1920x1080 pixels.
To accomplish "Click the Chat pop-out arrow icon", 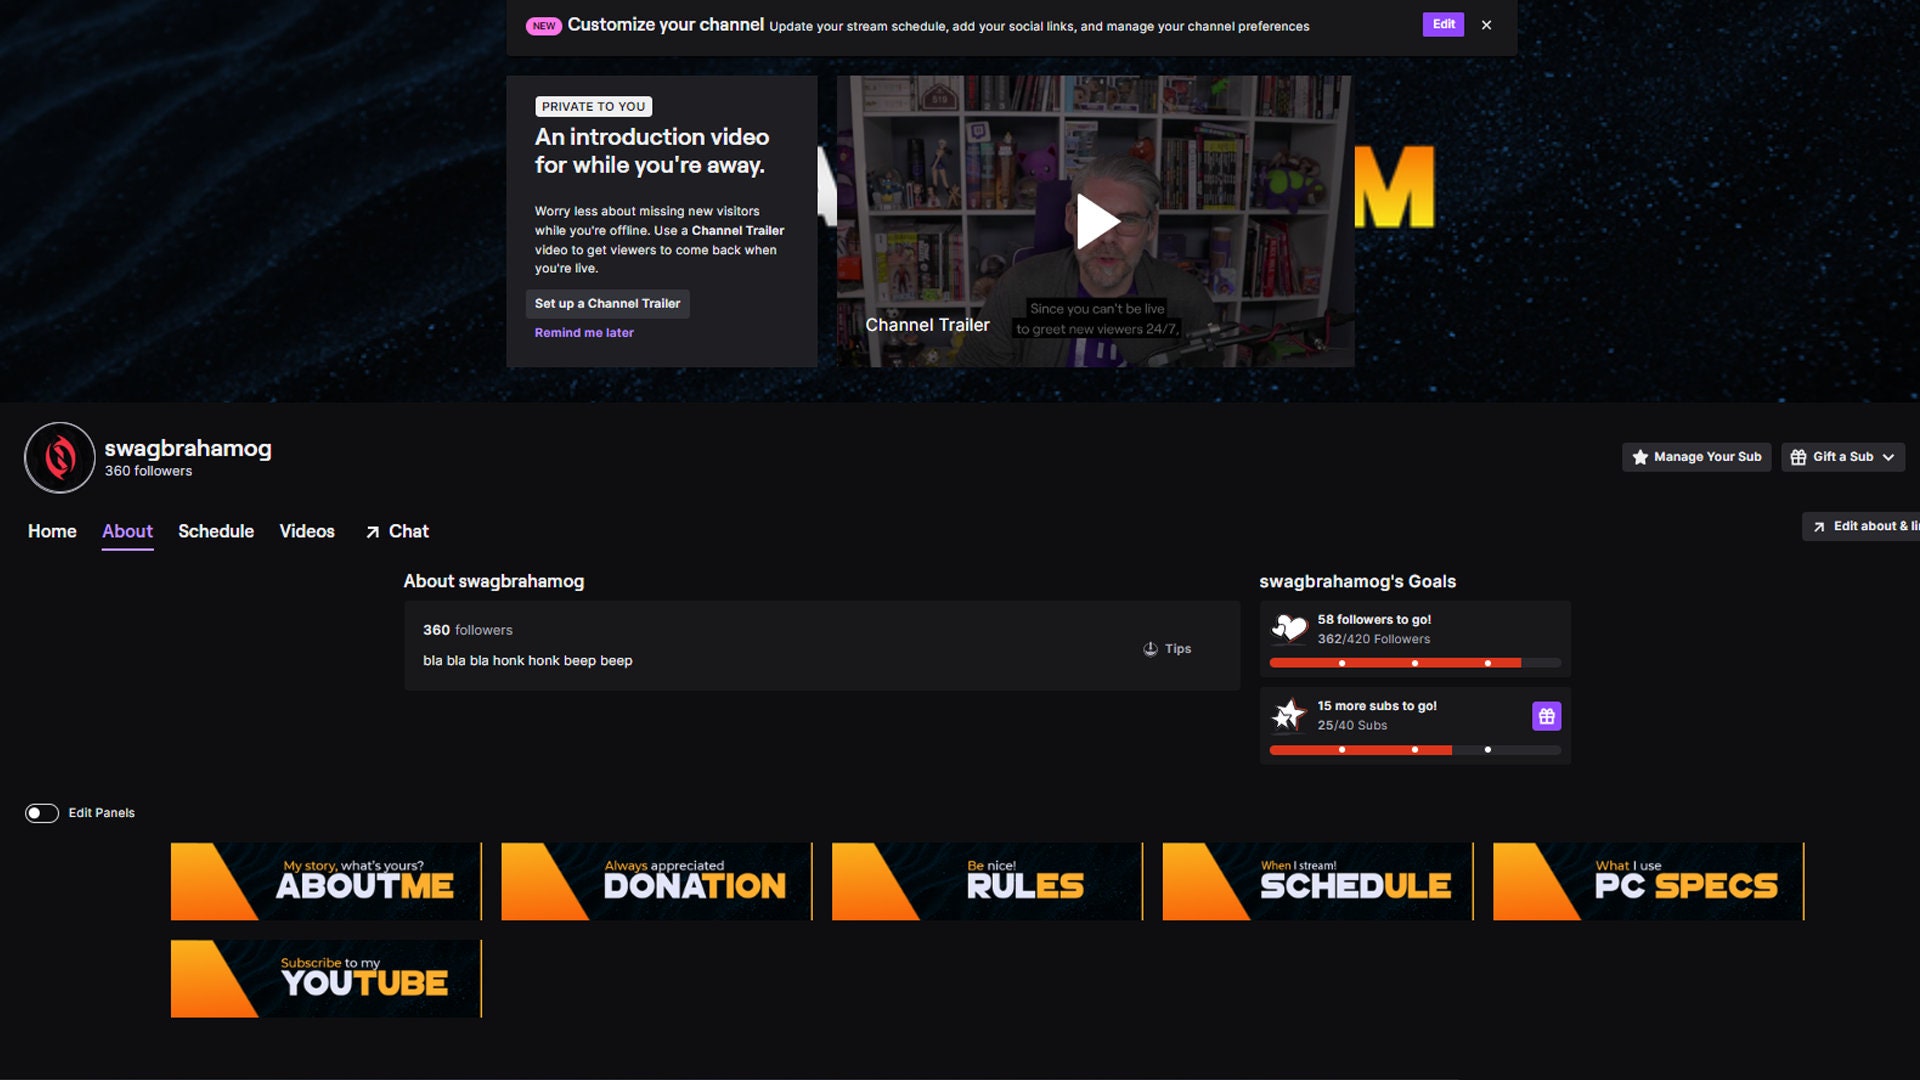I will (372, 532).
